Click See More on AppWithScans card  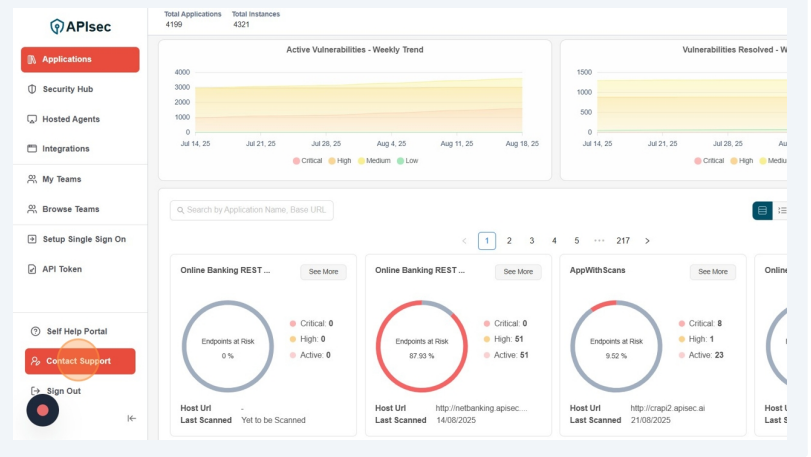click(712, 272)
